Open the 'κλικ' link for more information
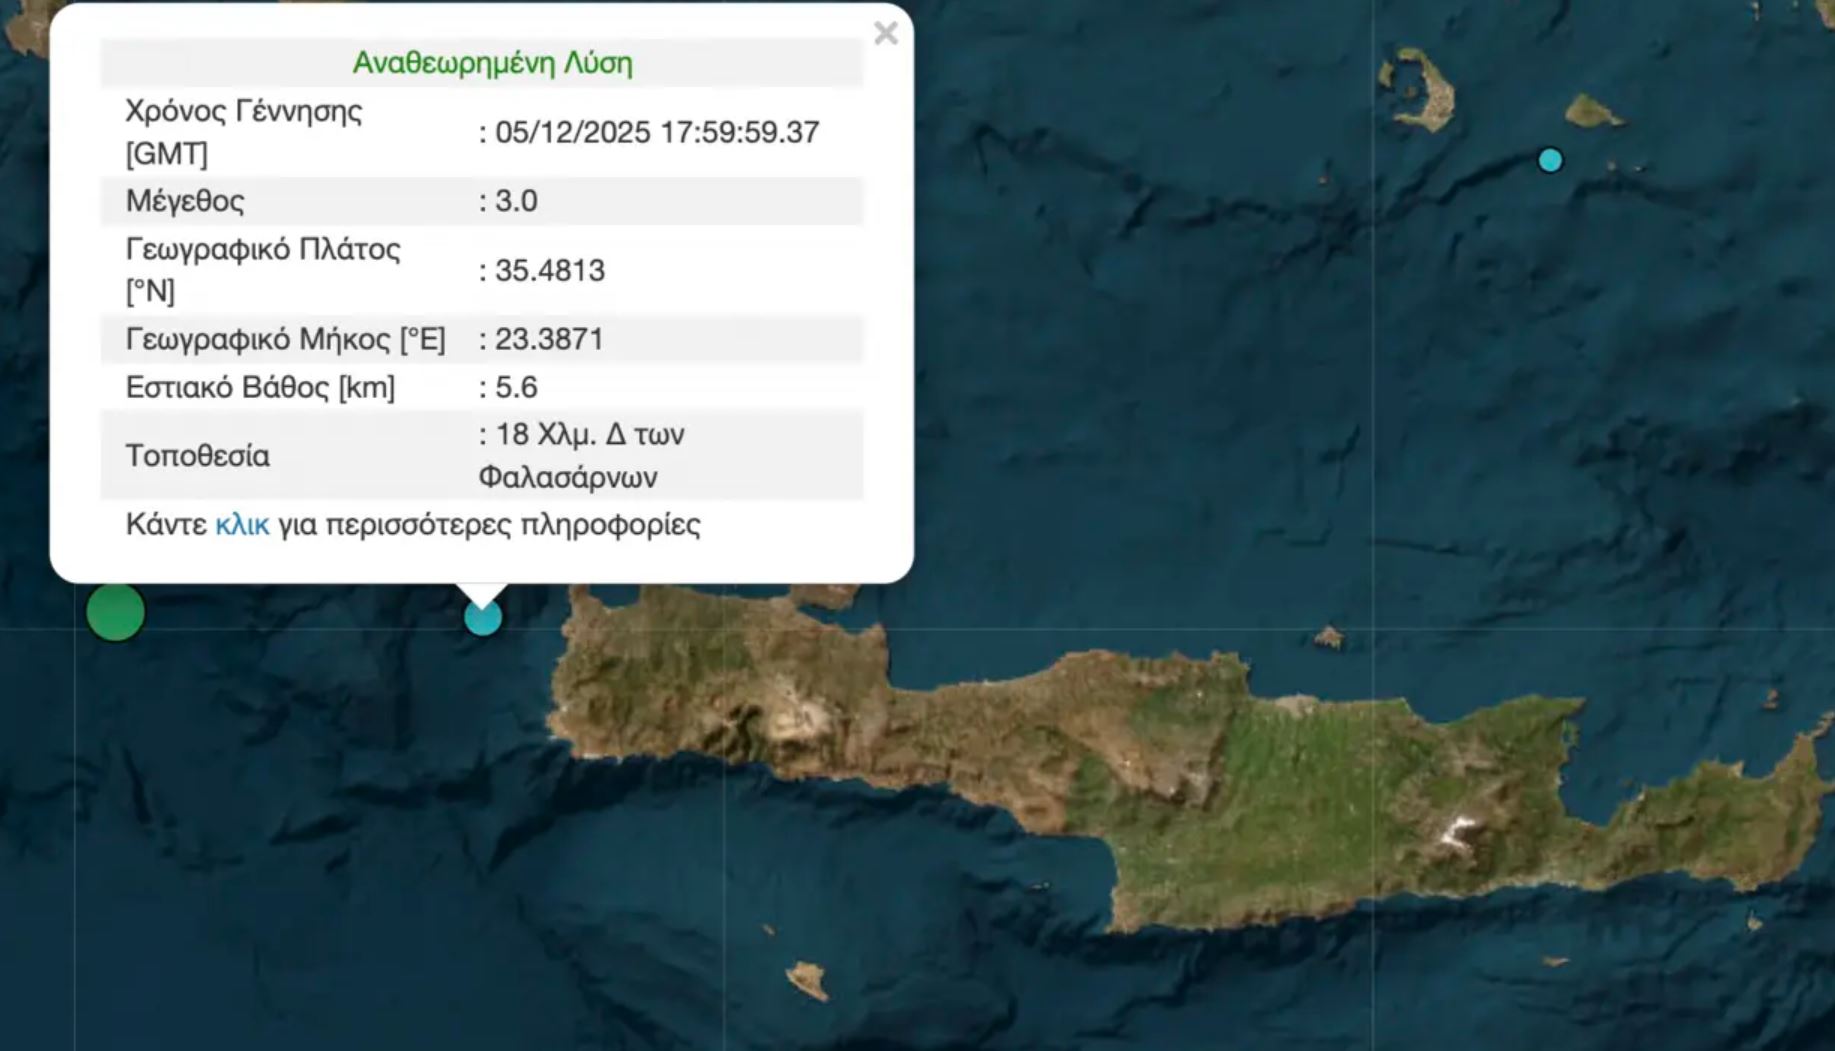 point(242,525)
